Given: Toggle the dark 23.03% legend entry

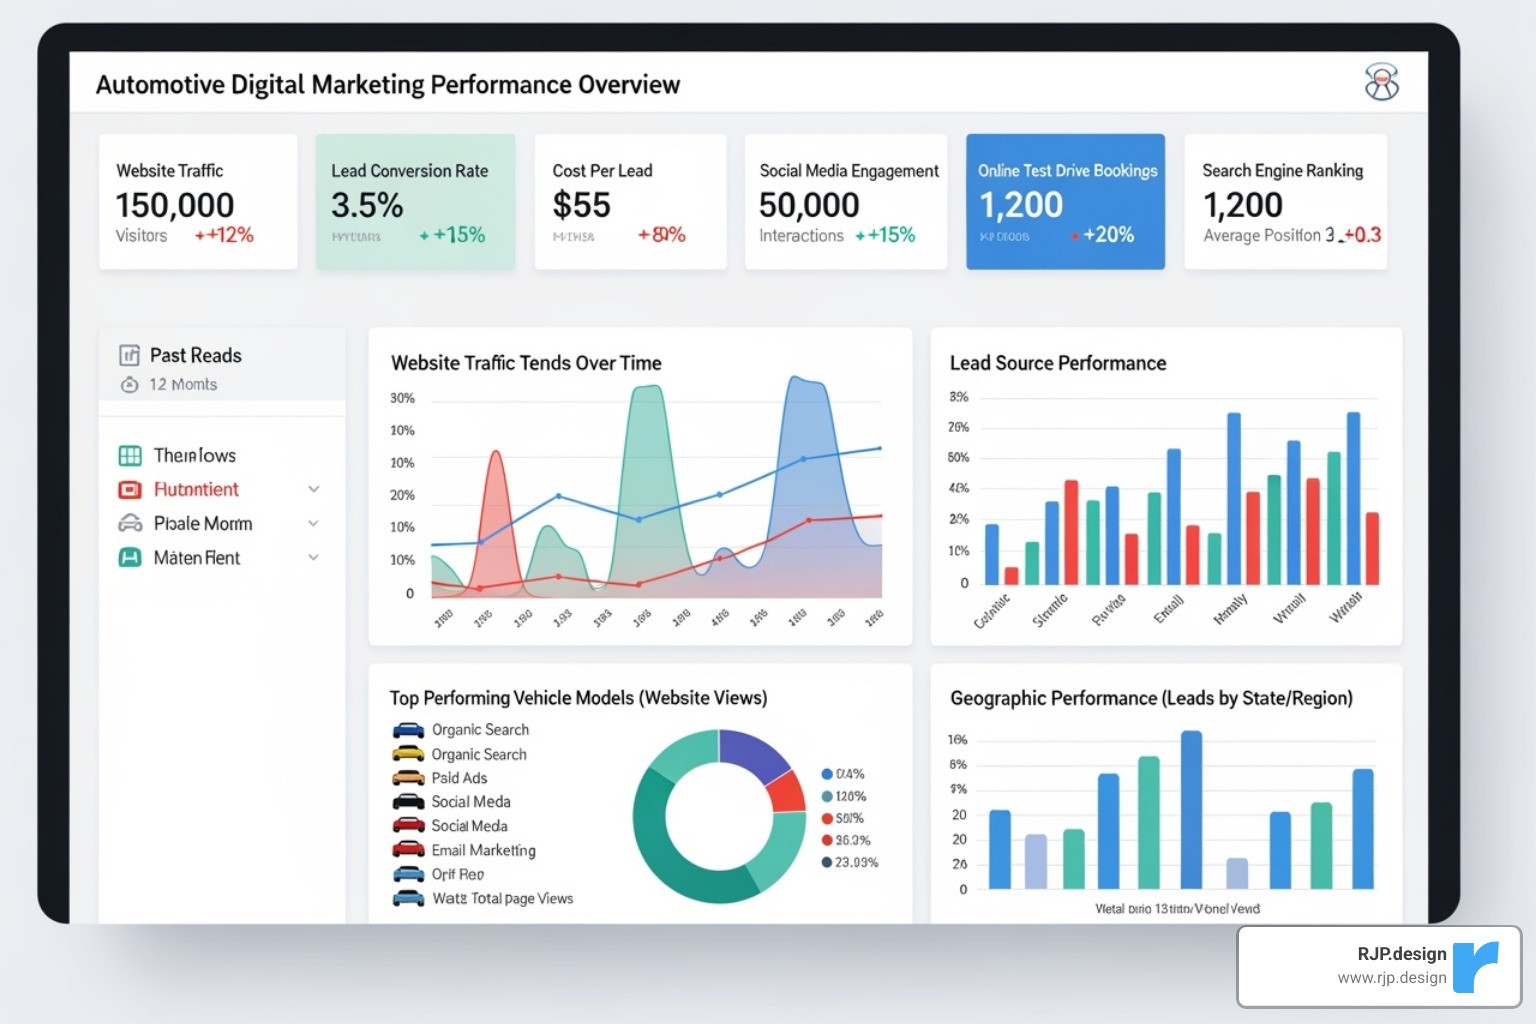Looking at the screenshot, I should [x=826, y=861].
